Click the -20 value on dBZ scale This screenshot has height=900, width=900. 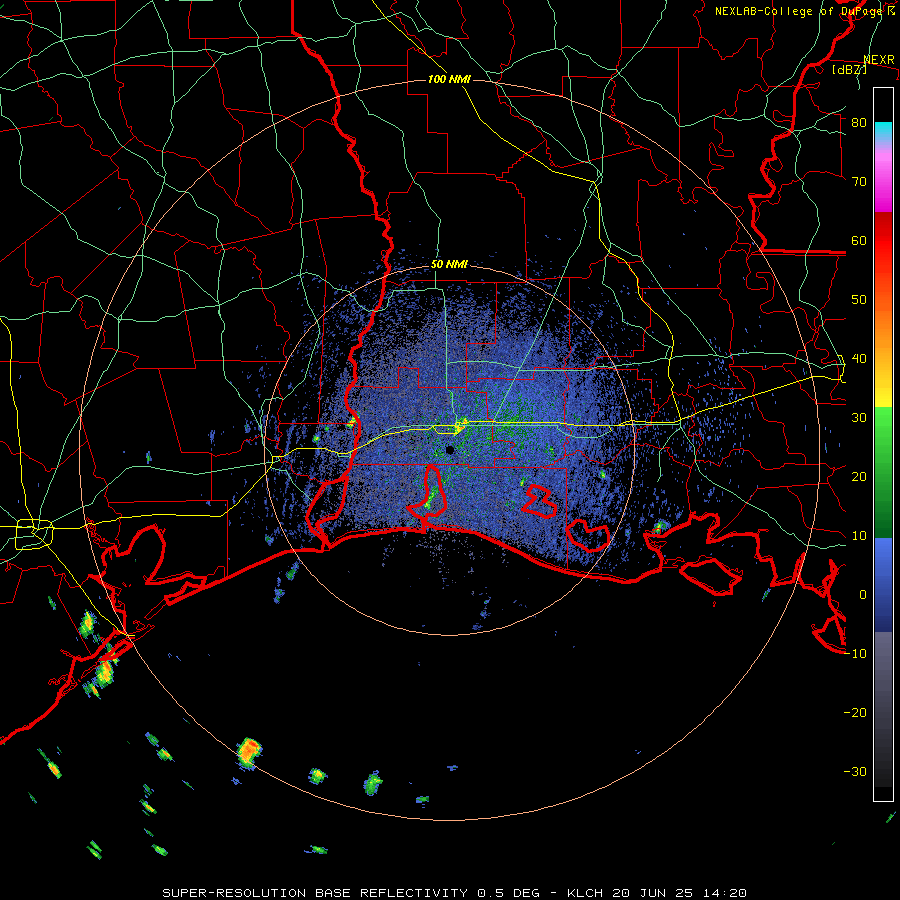pyautogui.click(x=855, y=713)
